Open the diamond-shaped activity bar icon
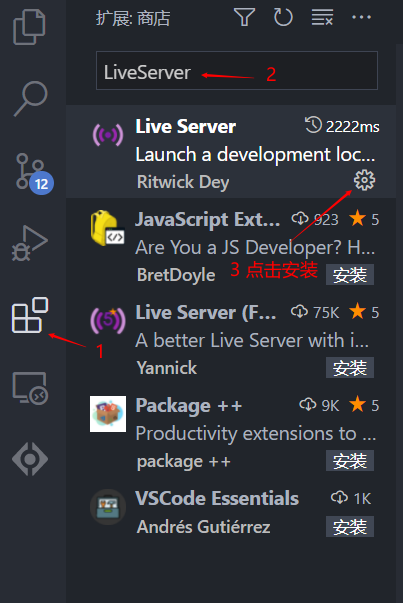Viewport: 403px width, 603px height. (30, 459)
